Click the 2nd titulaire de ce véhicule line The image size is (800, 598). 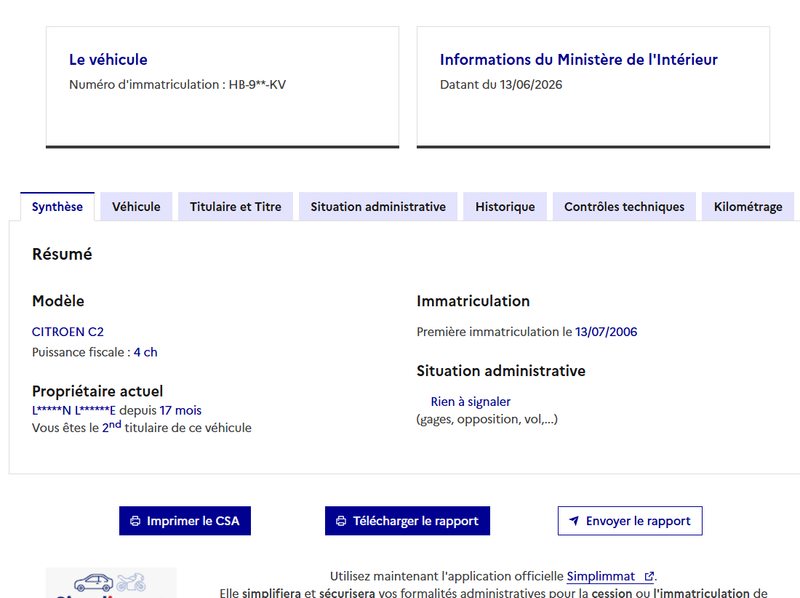tap(142, 427)
